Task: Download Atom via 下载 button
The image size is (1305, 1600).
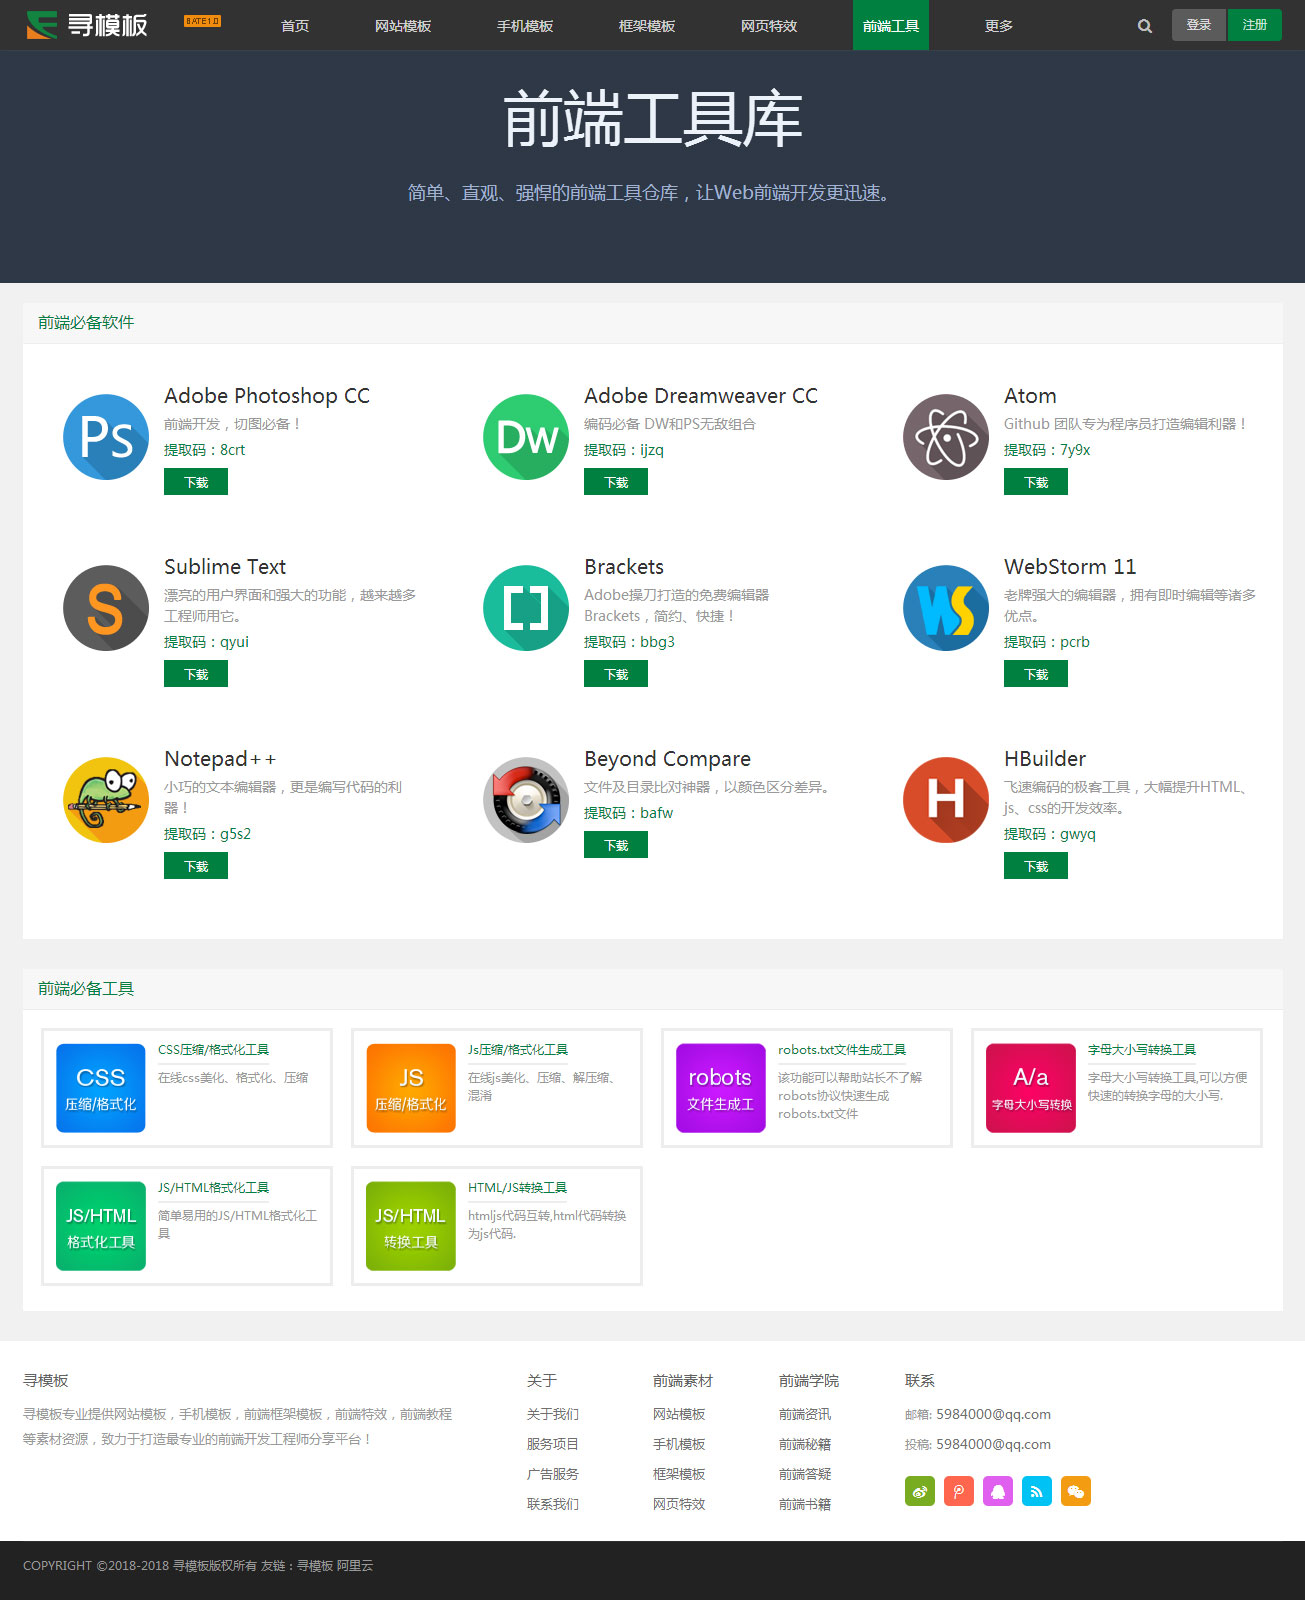Action: [1036, 482]
